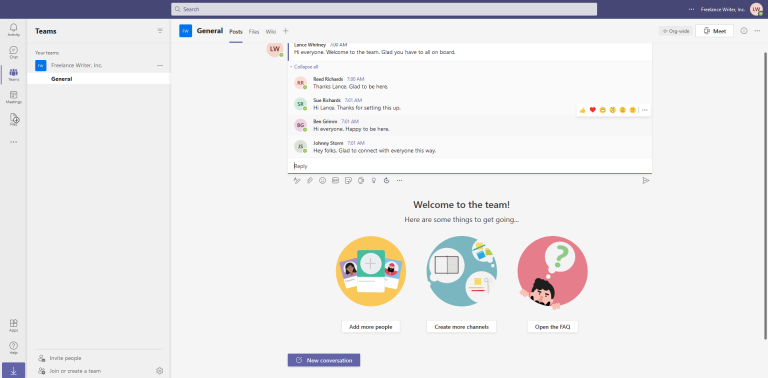
Task: React with heart to Sue's message
Action: 593,110
